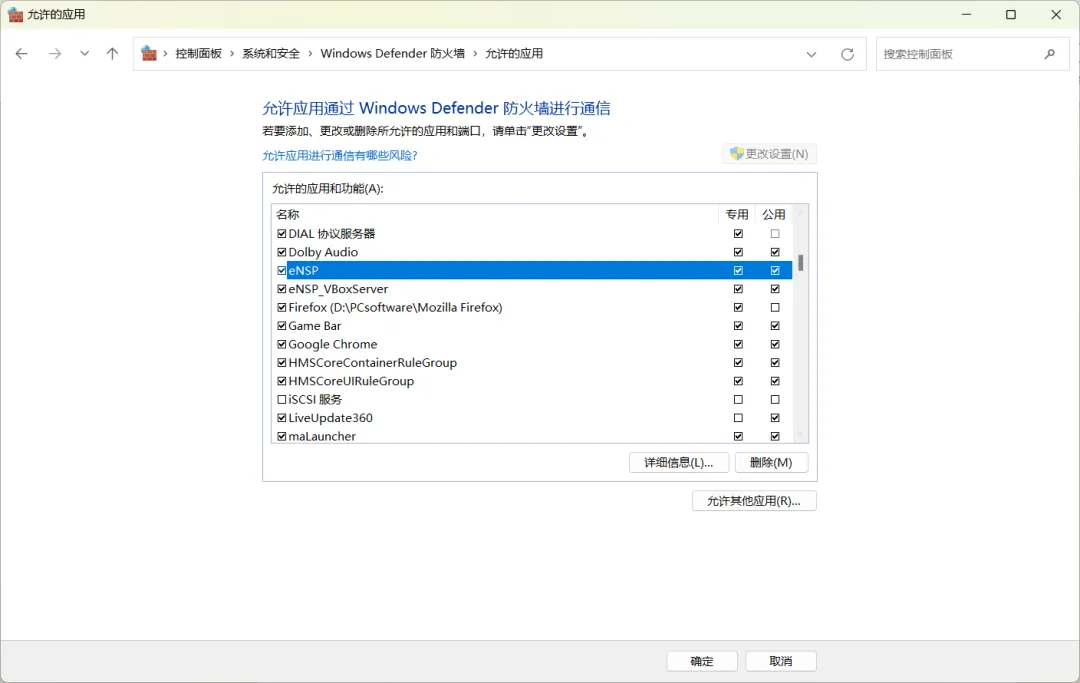Click the 取消 button
1080x683 pixels.
coord(781,661)
